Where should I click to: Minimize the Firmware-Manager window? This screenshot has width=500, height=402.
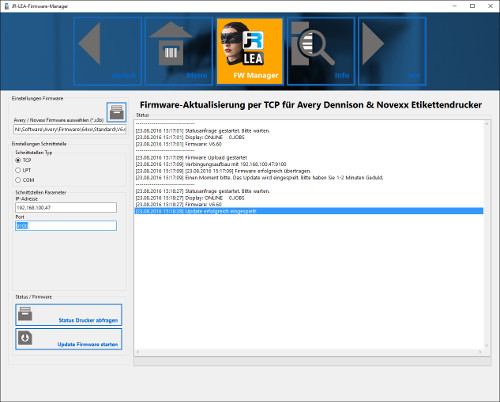(x=454, y=6)
